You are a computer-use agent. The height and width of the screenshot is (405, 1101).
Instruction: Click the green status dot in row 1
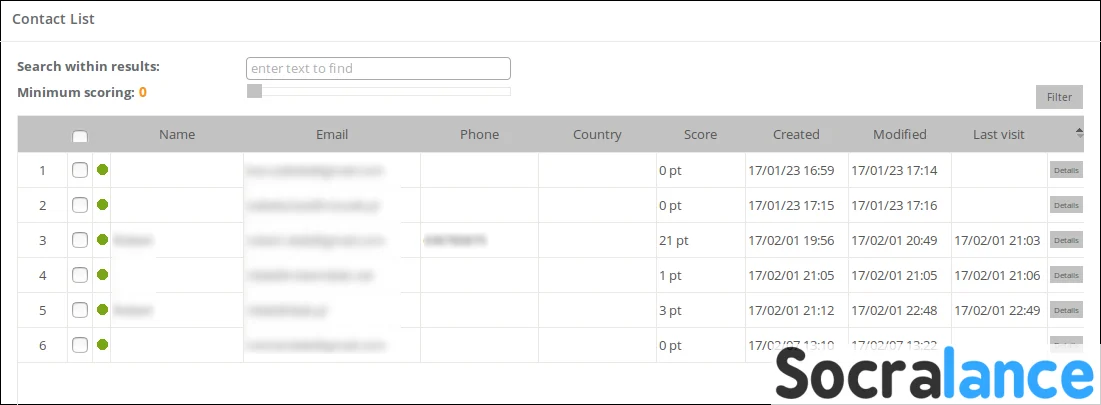pyautogui.click(x=102, y=170)
